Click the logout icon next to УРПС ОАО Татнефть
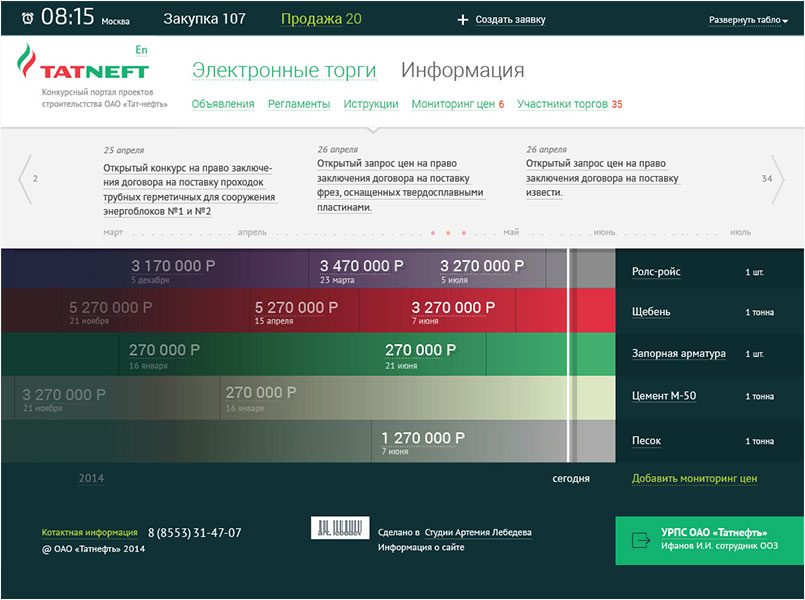This screenshot has width=805, height=600. [640, 540]
